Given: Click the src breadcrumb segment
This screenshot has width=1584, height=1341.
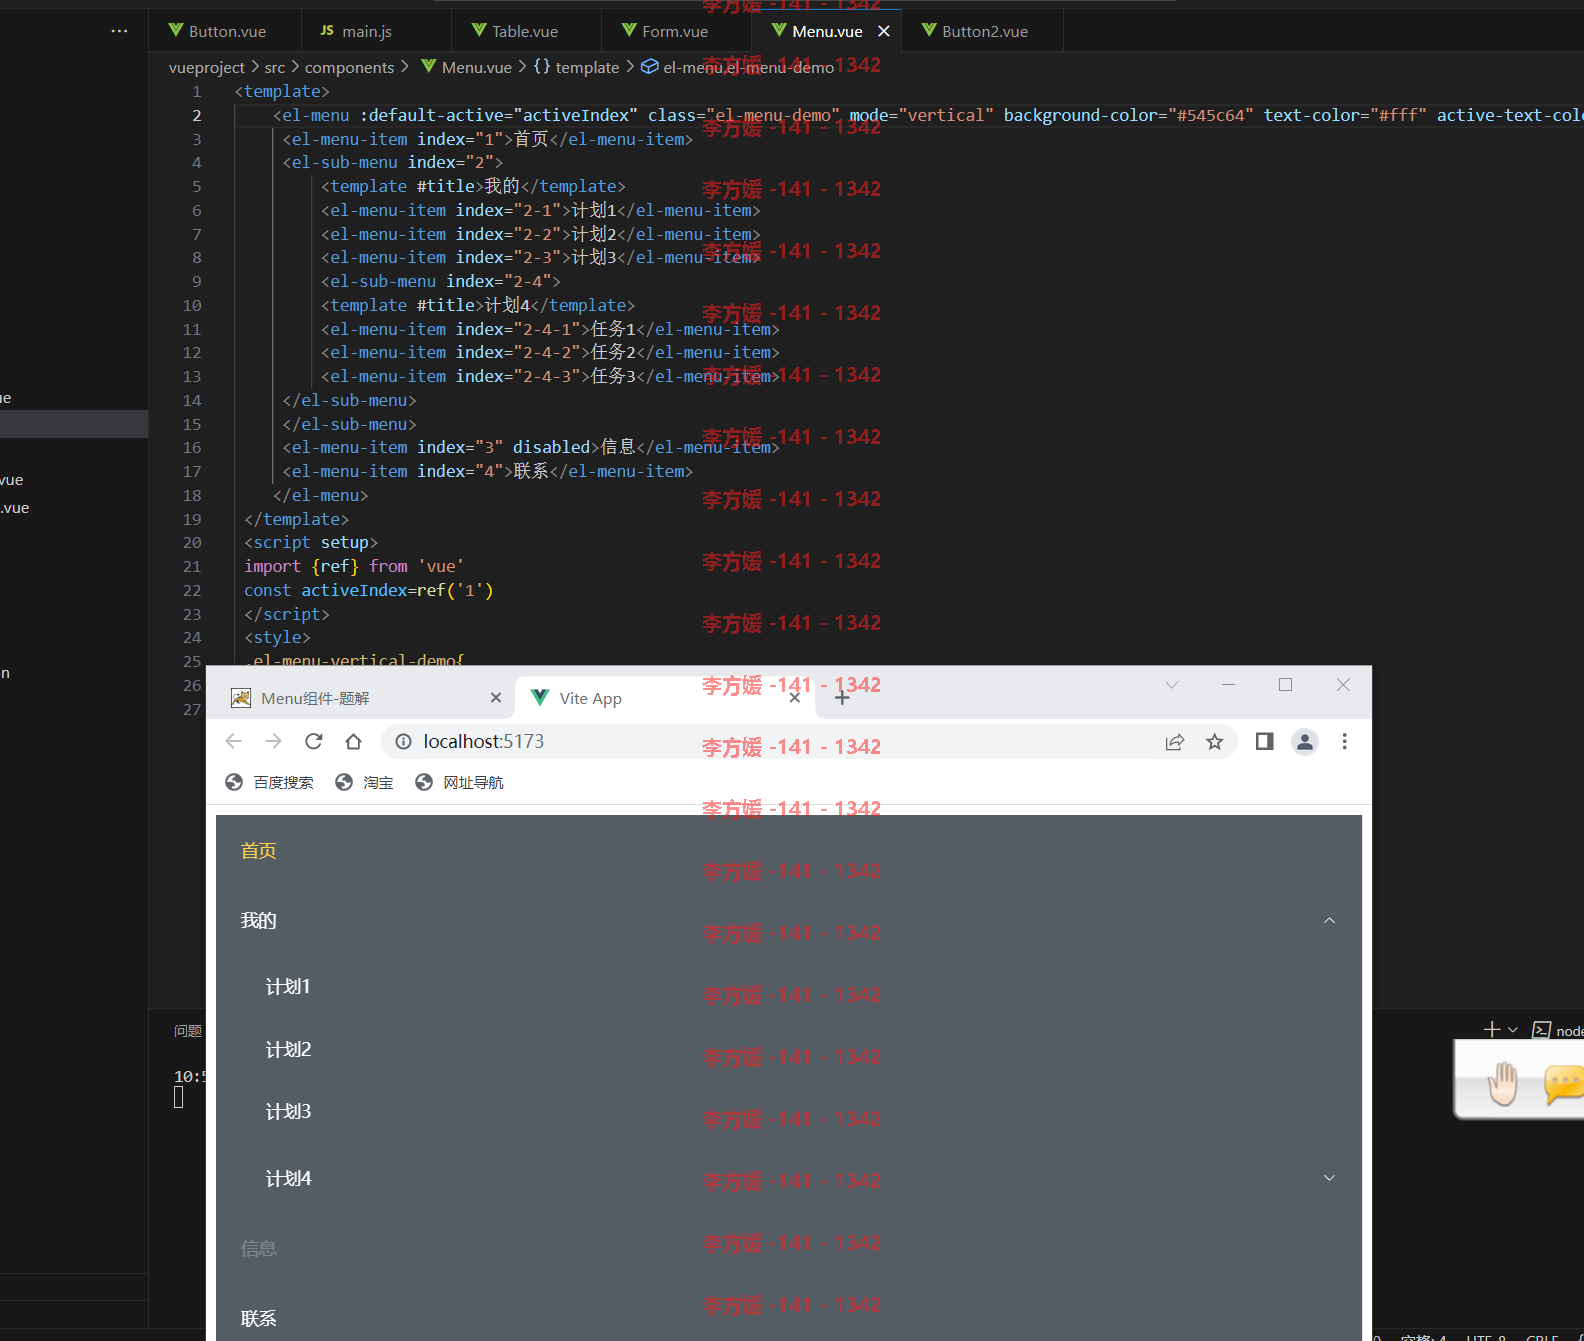Looking at the screenshot, I should (x=275, y=67).
